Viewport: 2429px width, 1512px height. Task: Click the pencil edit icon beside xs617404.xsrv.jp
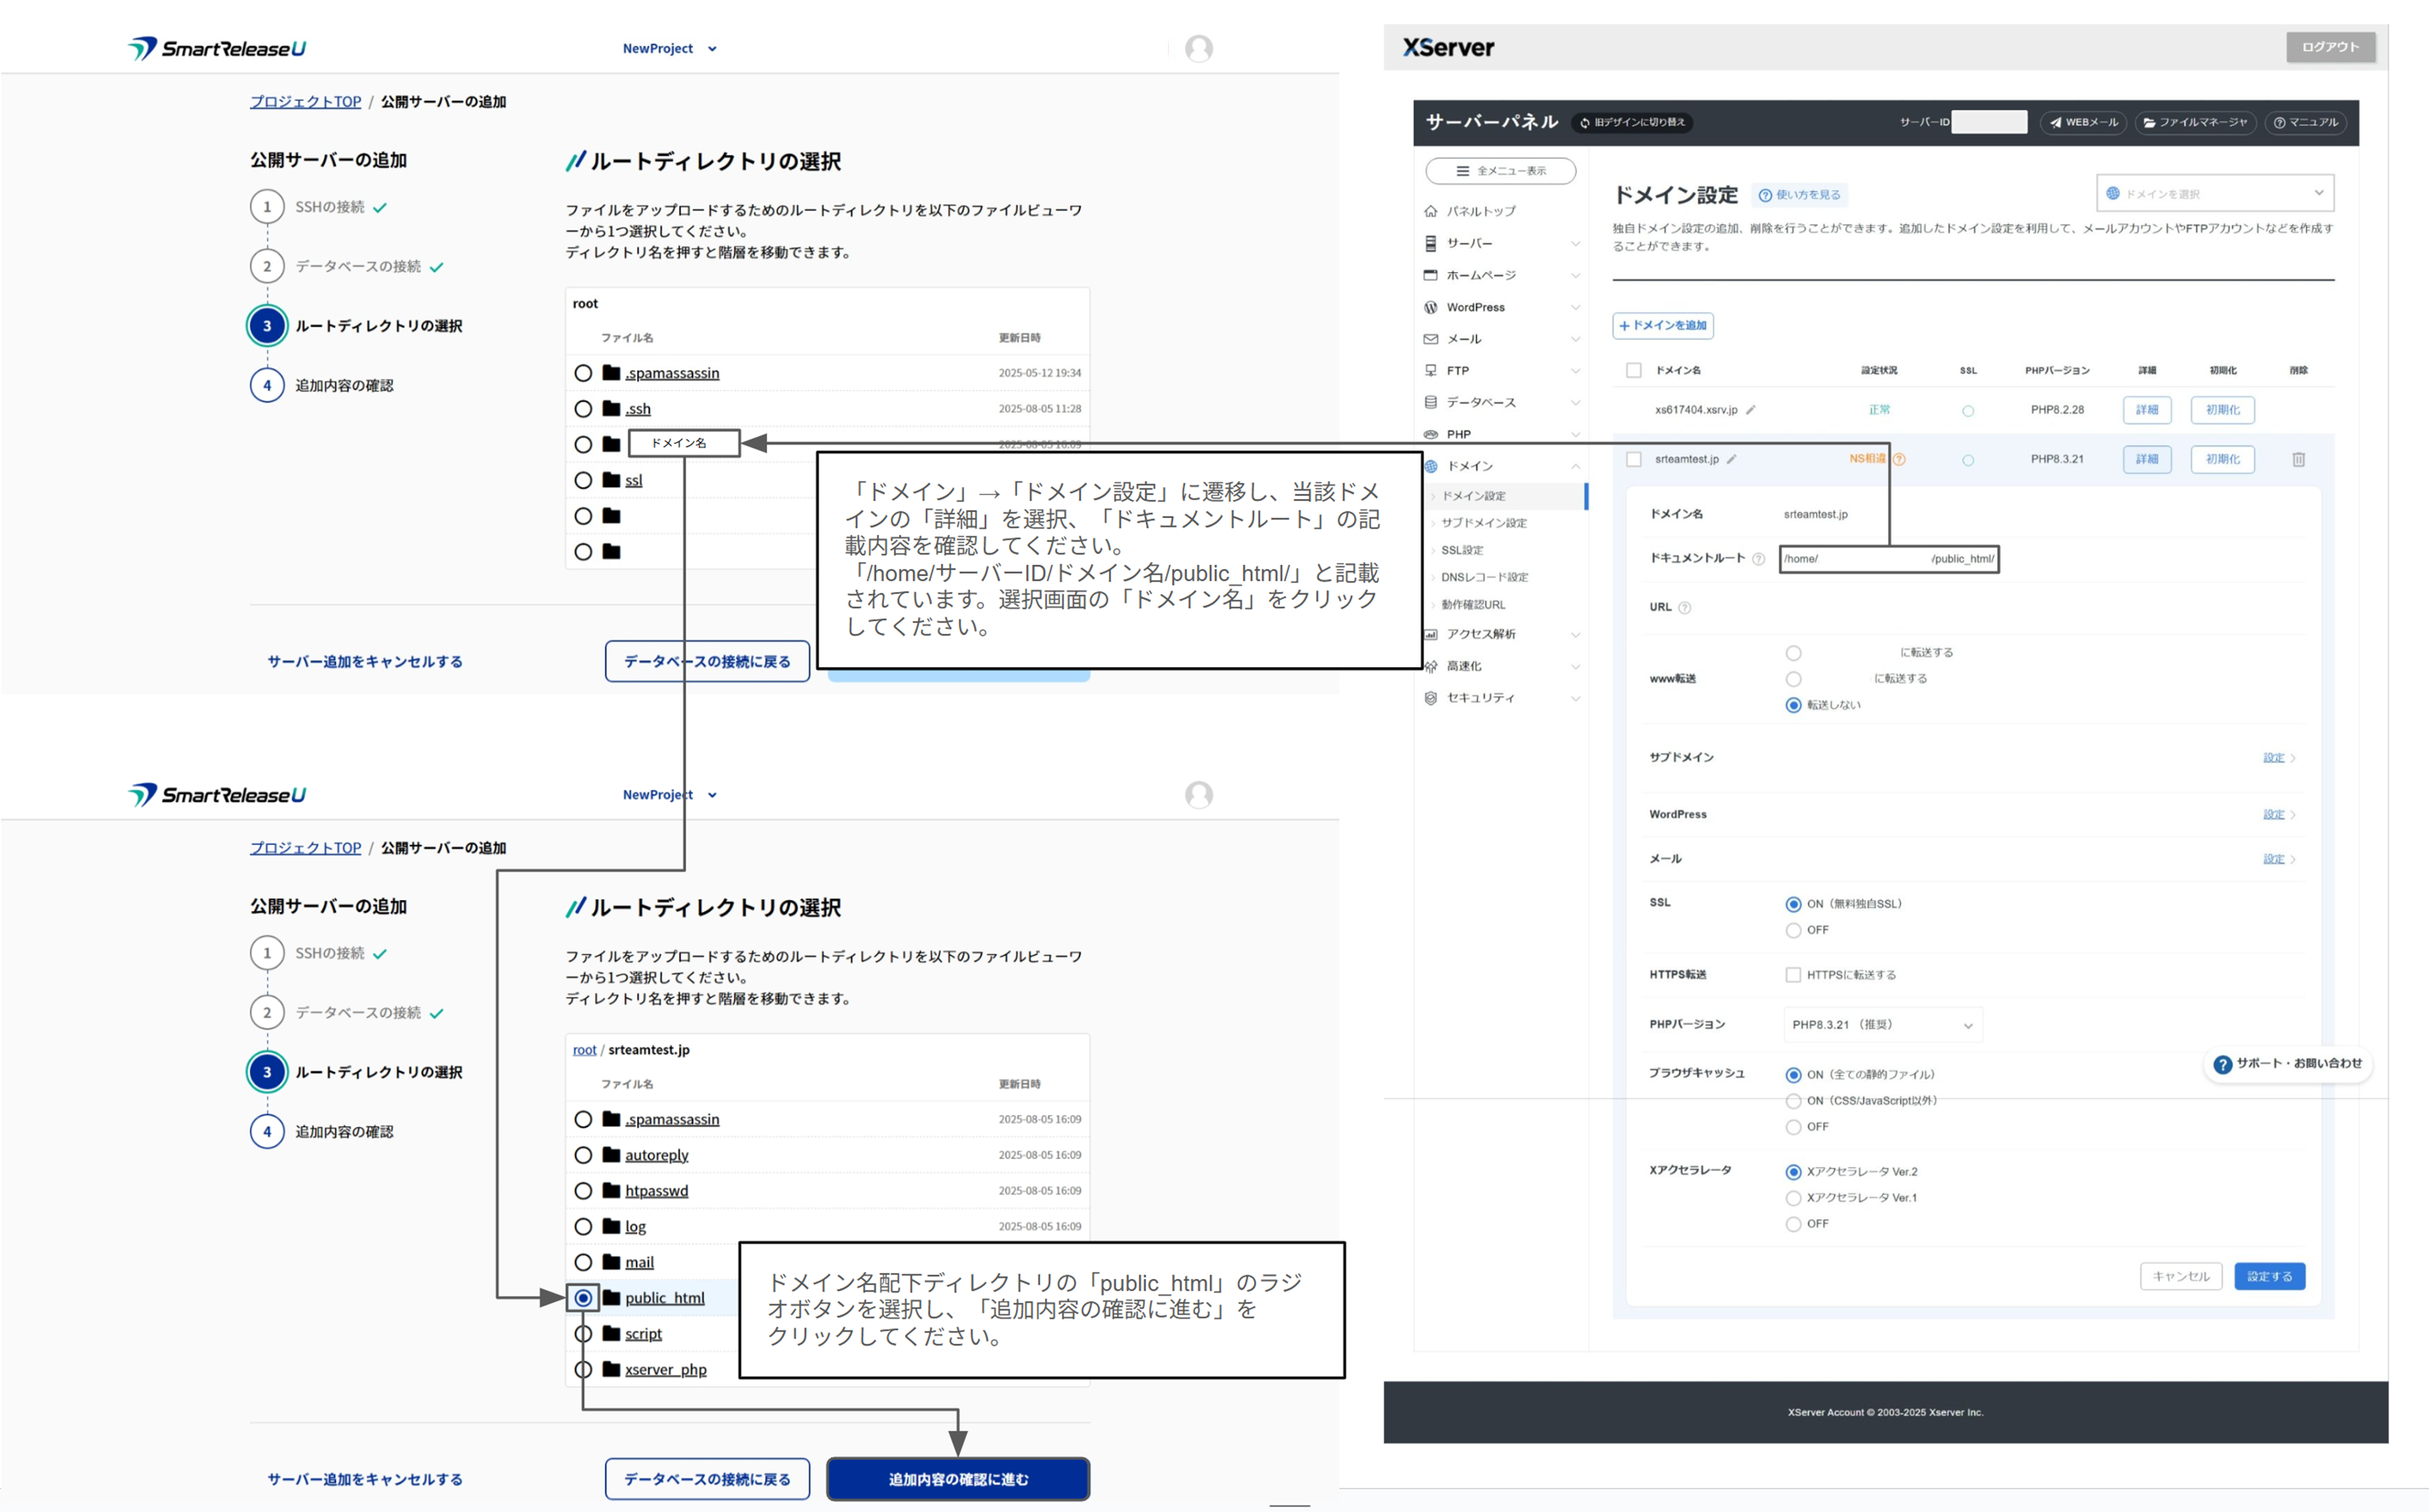1751,410
